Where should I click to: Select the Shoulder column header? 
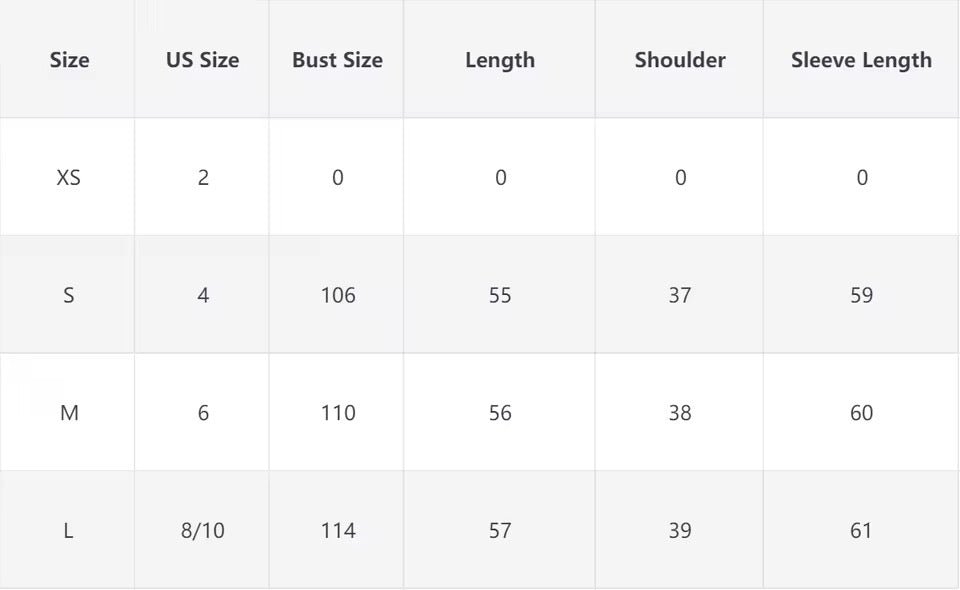click(x=680, y=60)
